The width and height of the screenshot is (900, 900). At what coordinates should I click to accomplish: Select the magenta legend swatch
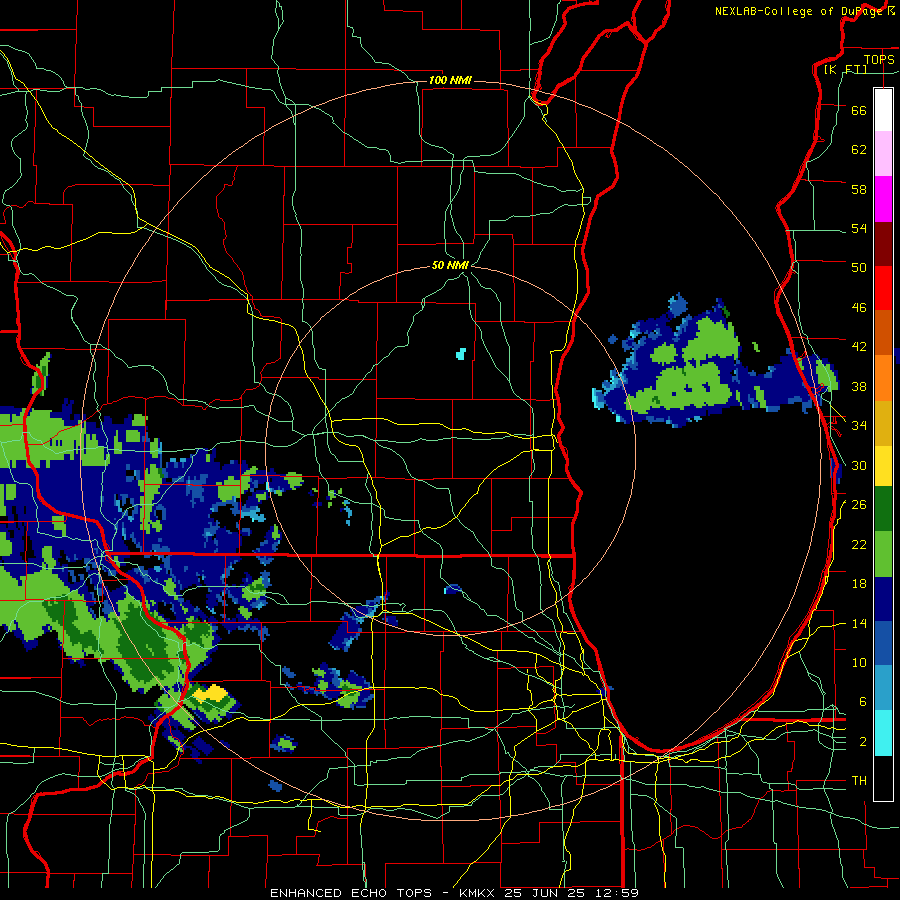click(x=883, y=199)
